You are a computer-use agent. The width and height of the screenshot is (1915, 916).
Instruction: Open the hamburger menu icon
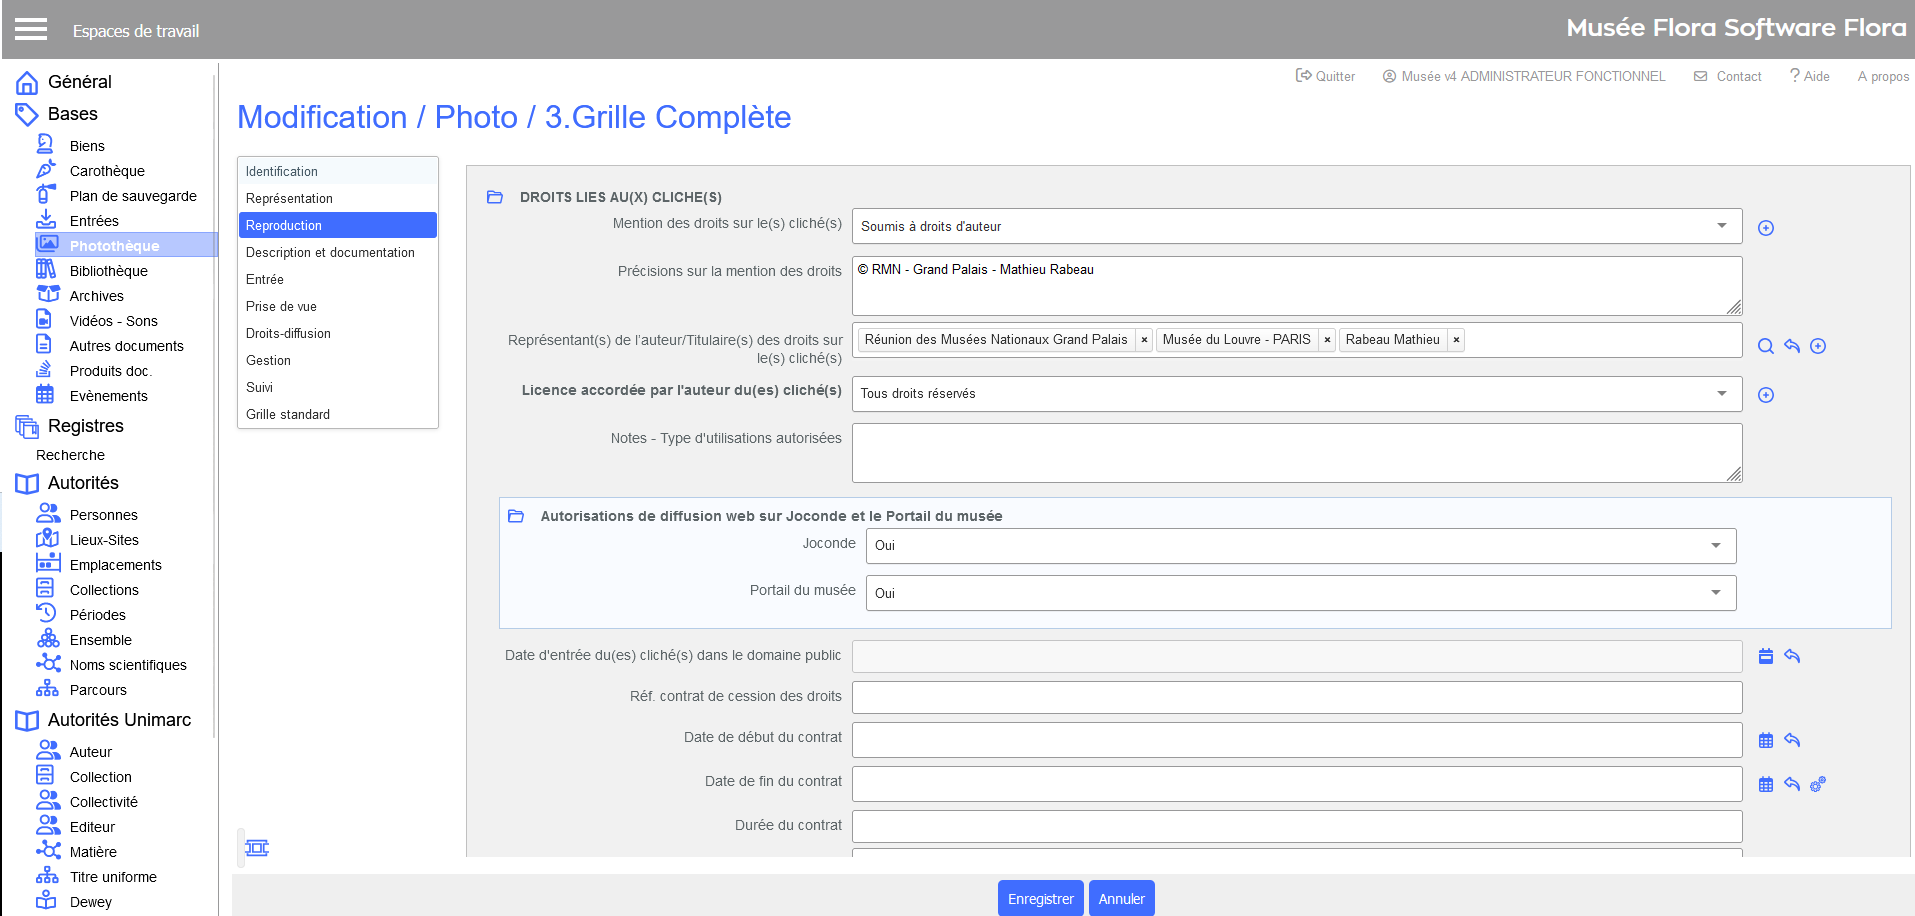tap(31, 29)
